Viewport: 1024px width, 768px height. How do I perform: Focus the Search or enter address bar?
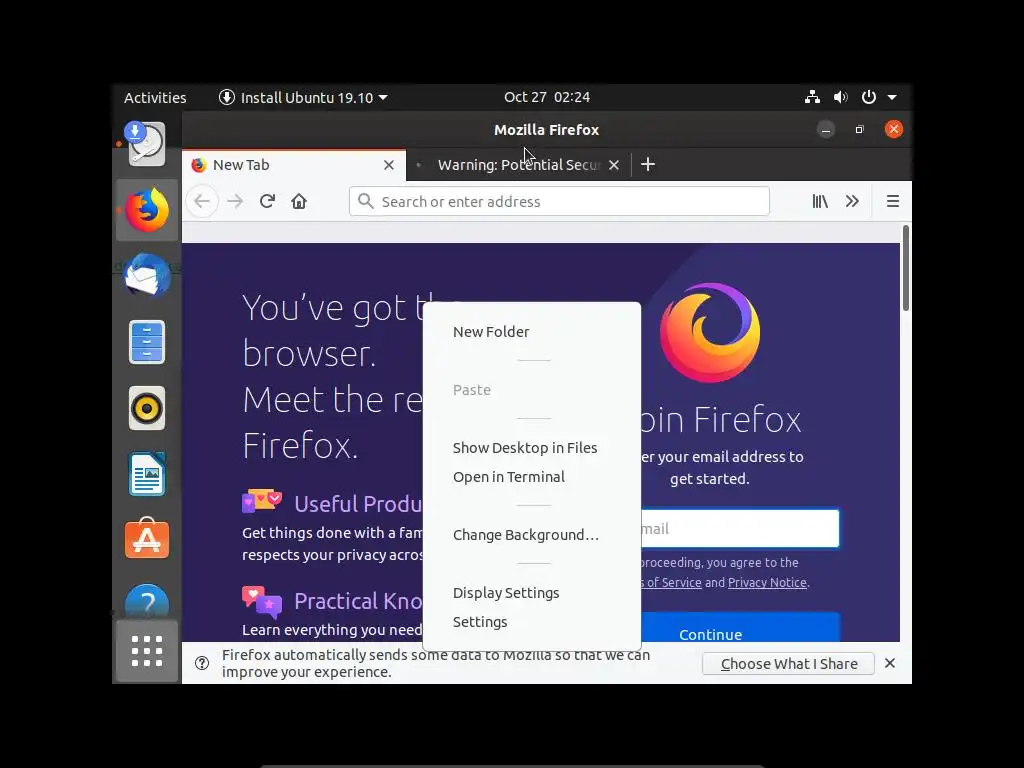click(x=559, y=201)
